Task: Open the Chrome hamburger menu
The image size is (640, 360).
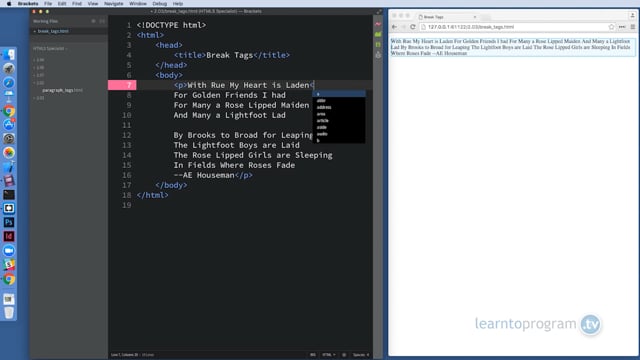Action: tap(633, 27)
